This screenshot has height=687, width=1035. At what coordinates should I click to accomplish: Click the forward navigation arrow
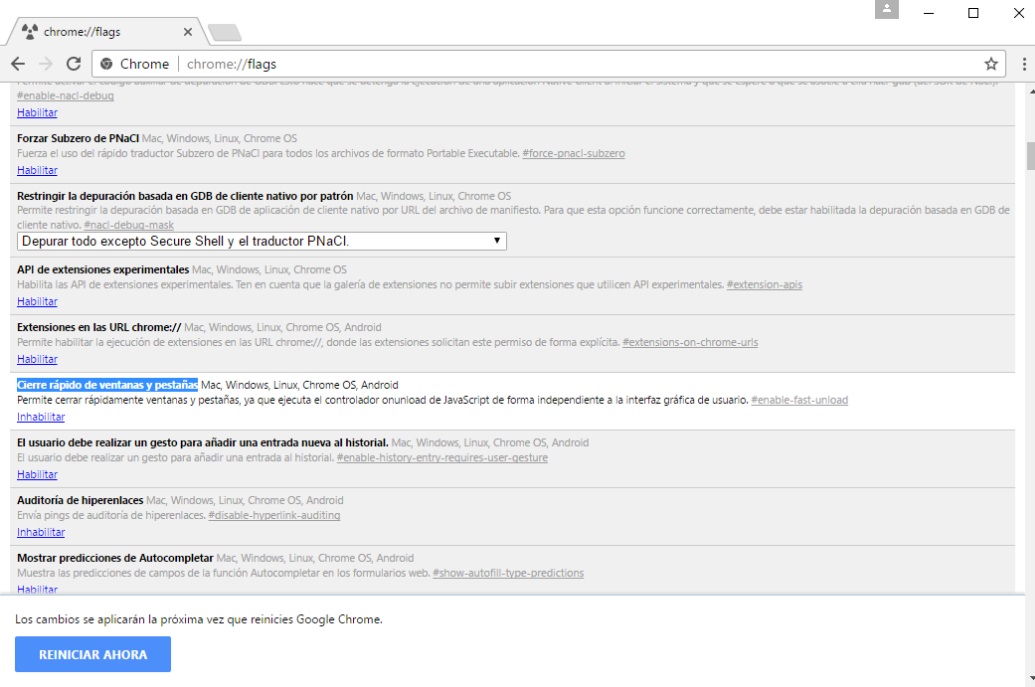point(46,64)
